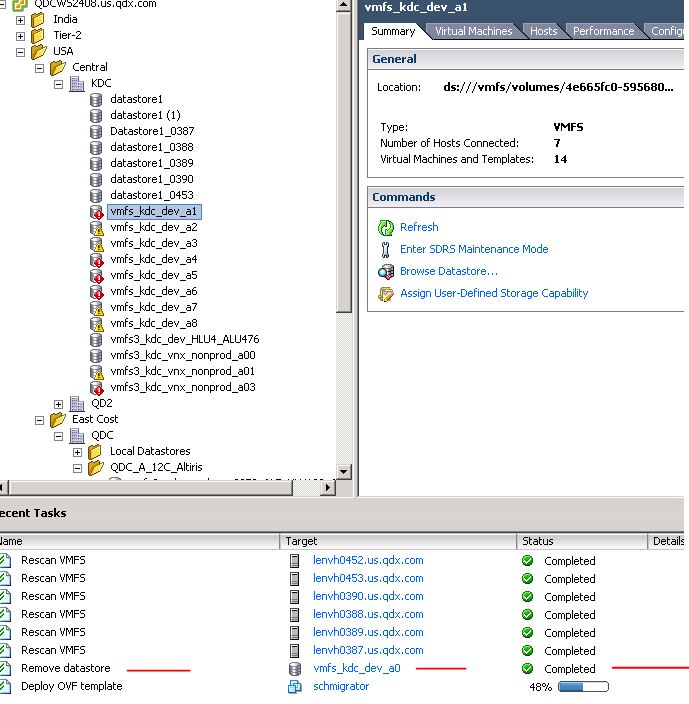
Task: Open the Hosts tab
Action: tap(543, 31)
